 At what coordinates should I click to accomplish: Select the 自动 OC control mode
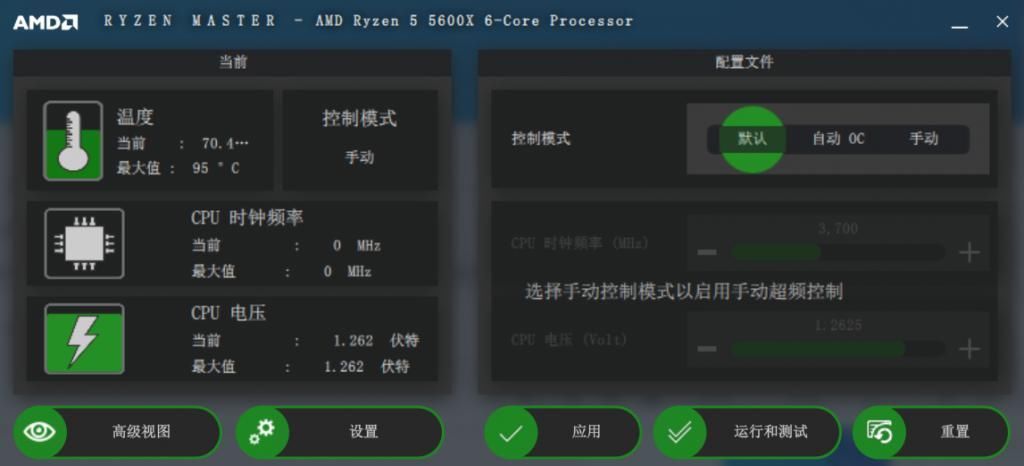coord(838,139)
